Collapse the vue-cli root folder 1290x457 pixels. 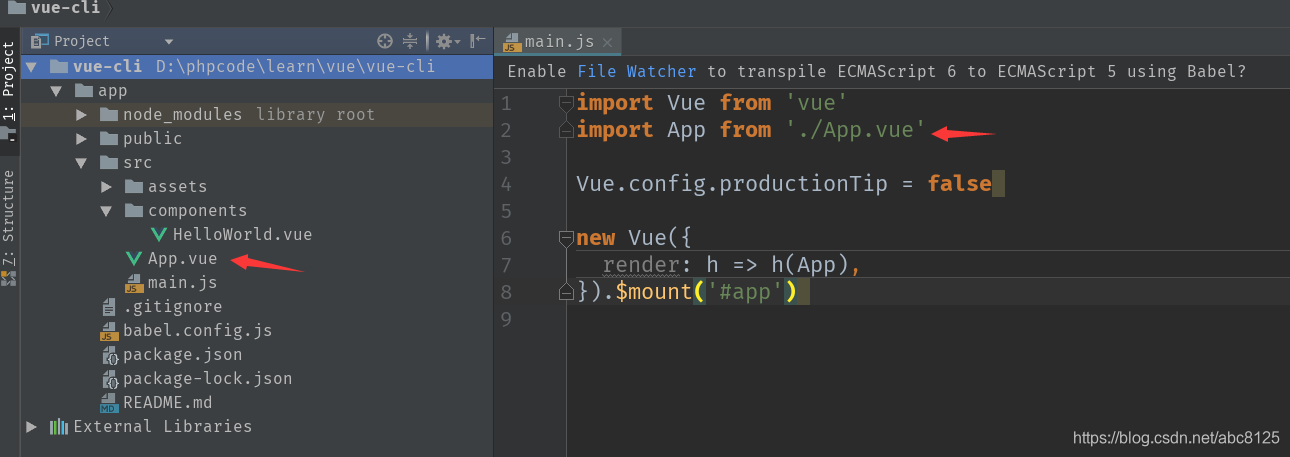[x=32, y=67]
